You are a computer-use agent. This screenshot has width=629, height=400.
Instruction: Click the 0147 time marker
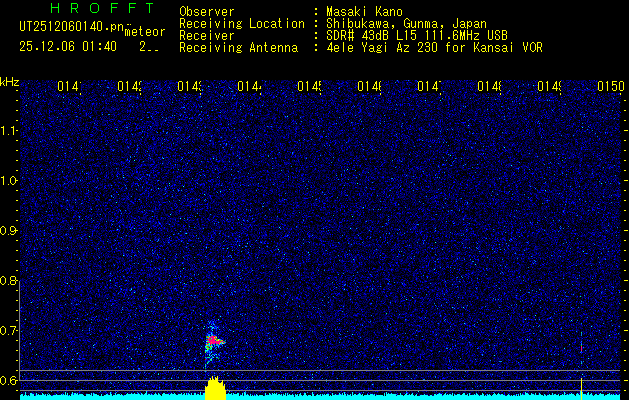429,86
